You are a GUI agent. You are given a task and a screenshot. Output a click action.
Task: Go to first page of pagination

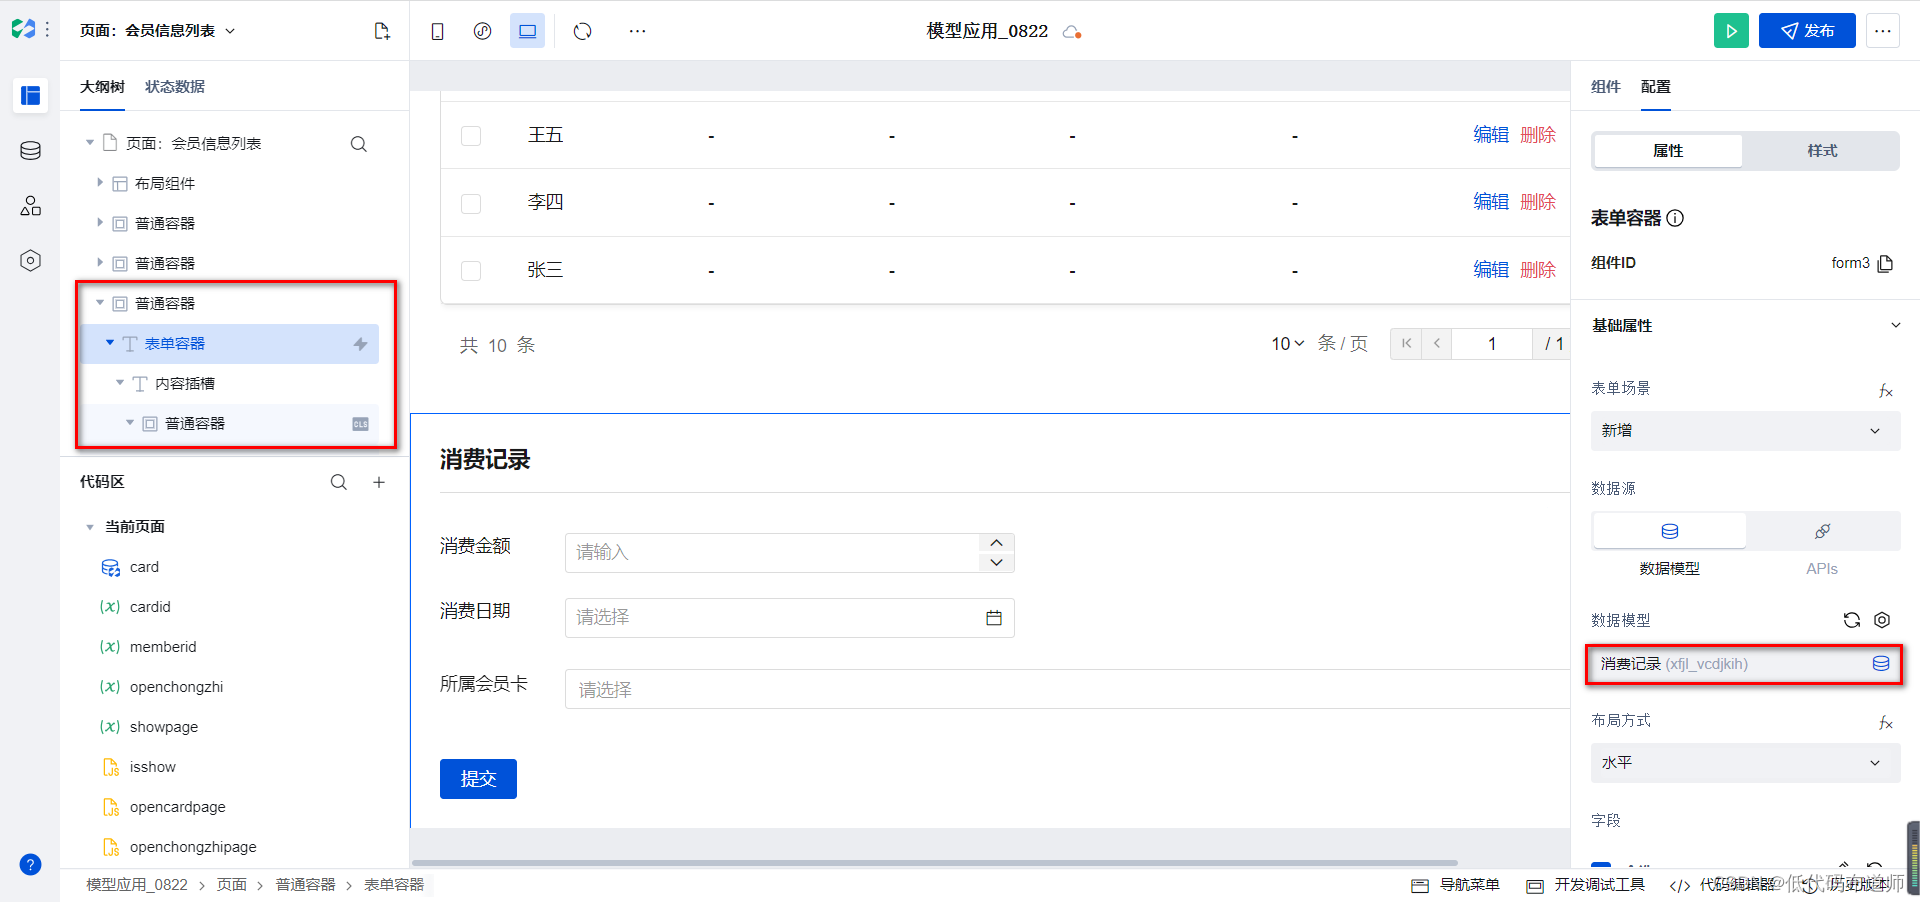(1406, 344)
